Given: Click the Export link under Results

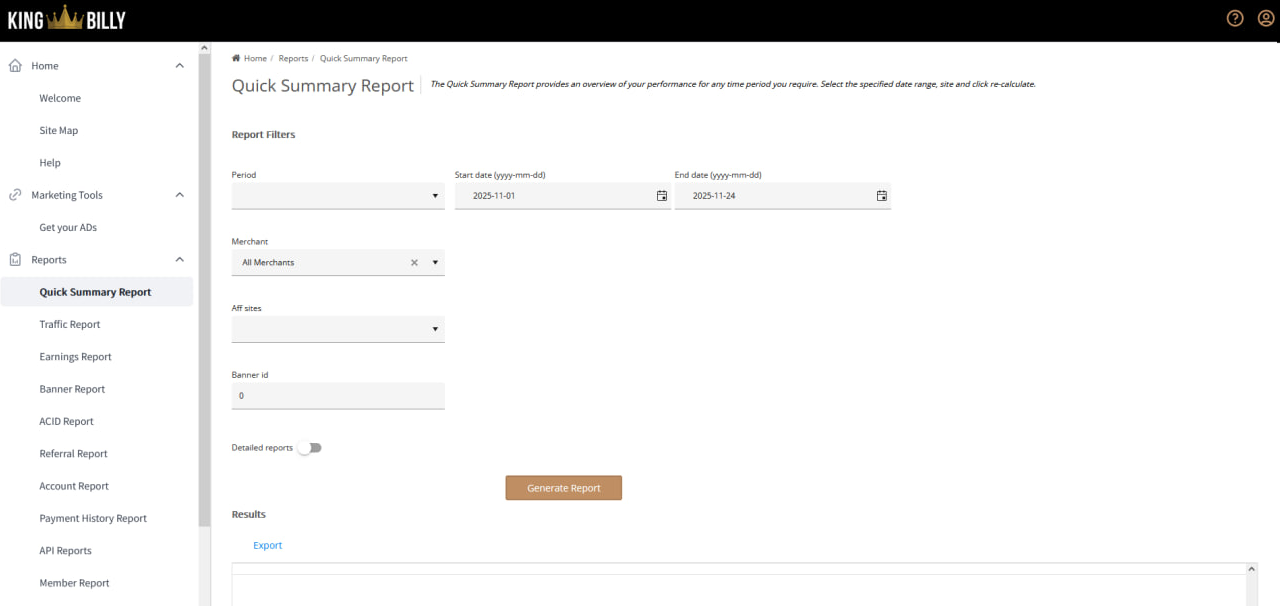Looking at the screenshot, I should tap(267, 545).
